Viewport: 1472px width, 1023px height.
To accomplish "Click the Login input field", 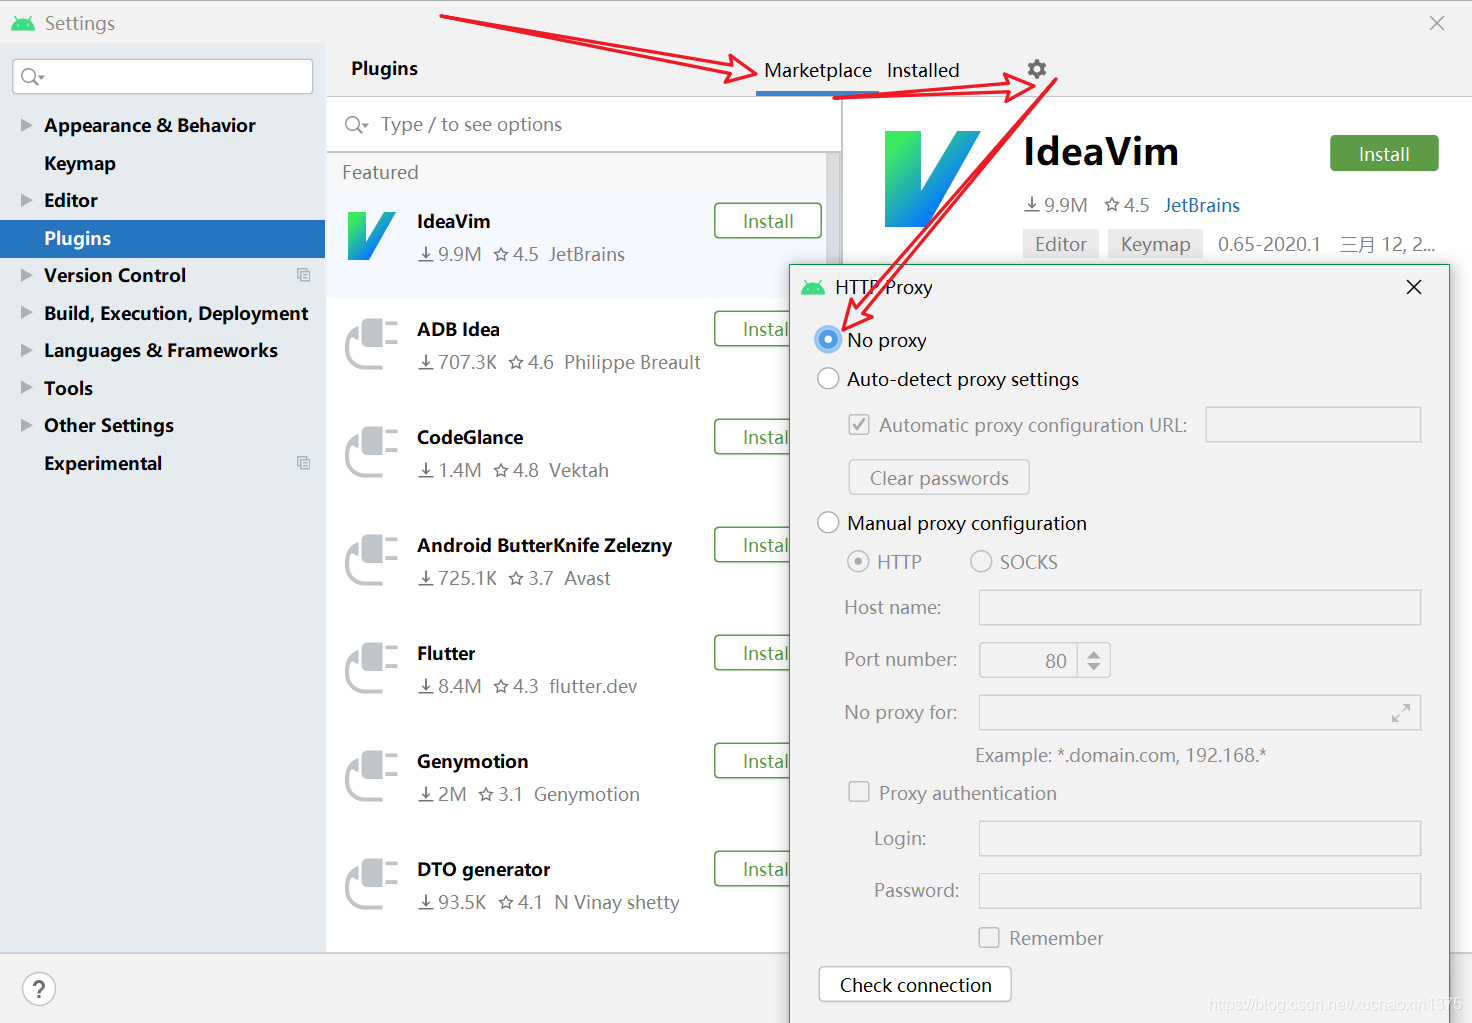I will 1200,838.
